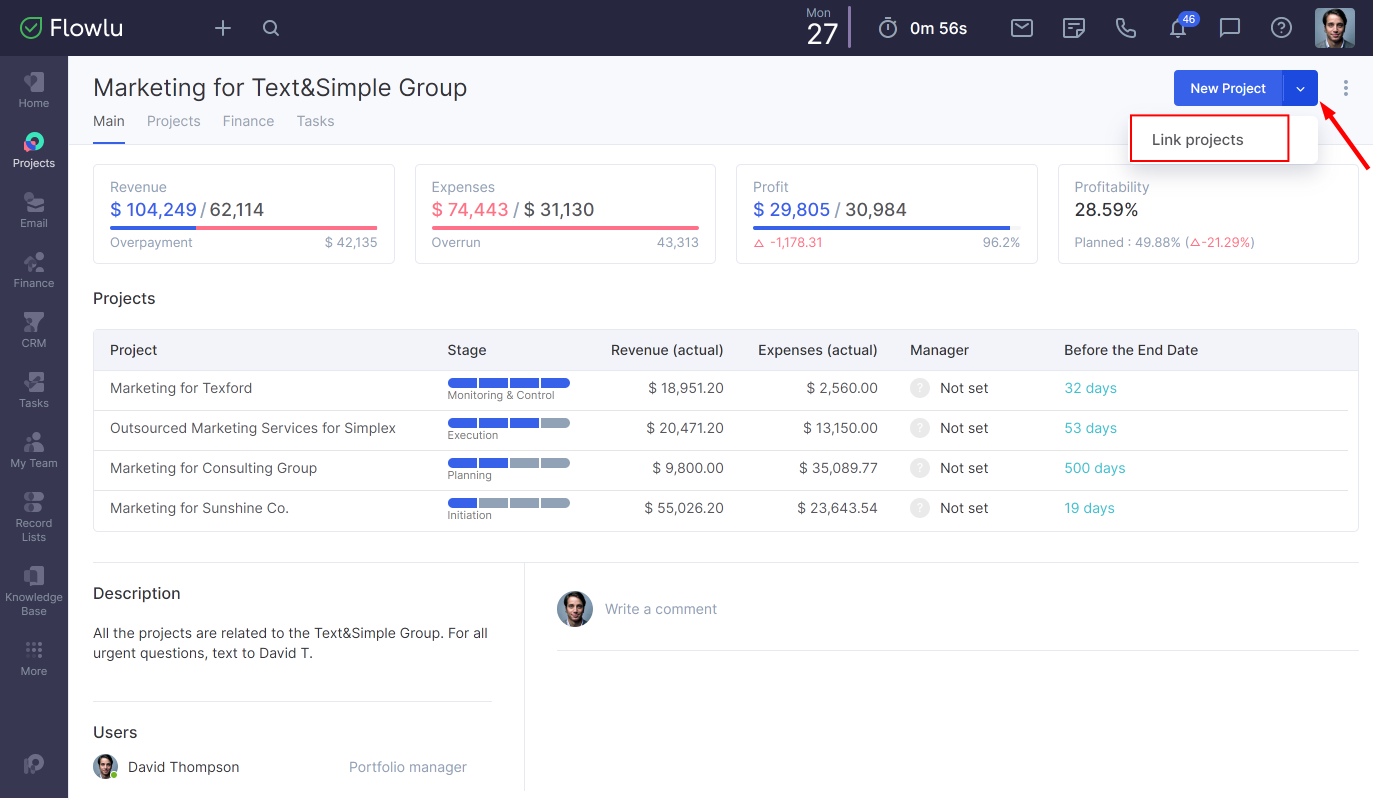Screen dimensions: 1373x800
Task: Click the Profit $ 29,805 value
Action: (x=792, y=210)
